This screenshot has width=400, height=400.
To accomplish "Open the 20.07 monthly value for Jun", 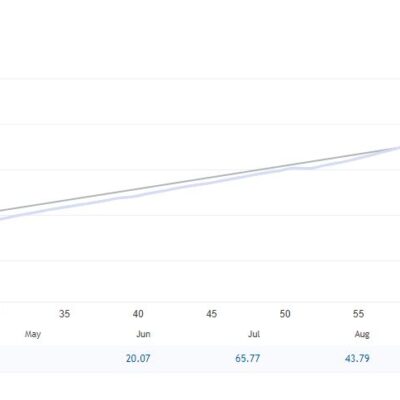I will tap(138, 359).
